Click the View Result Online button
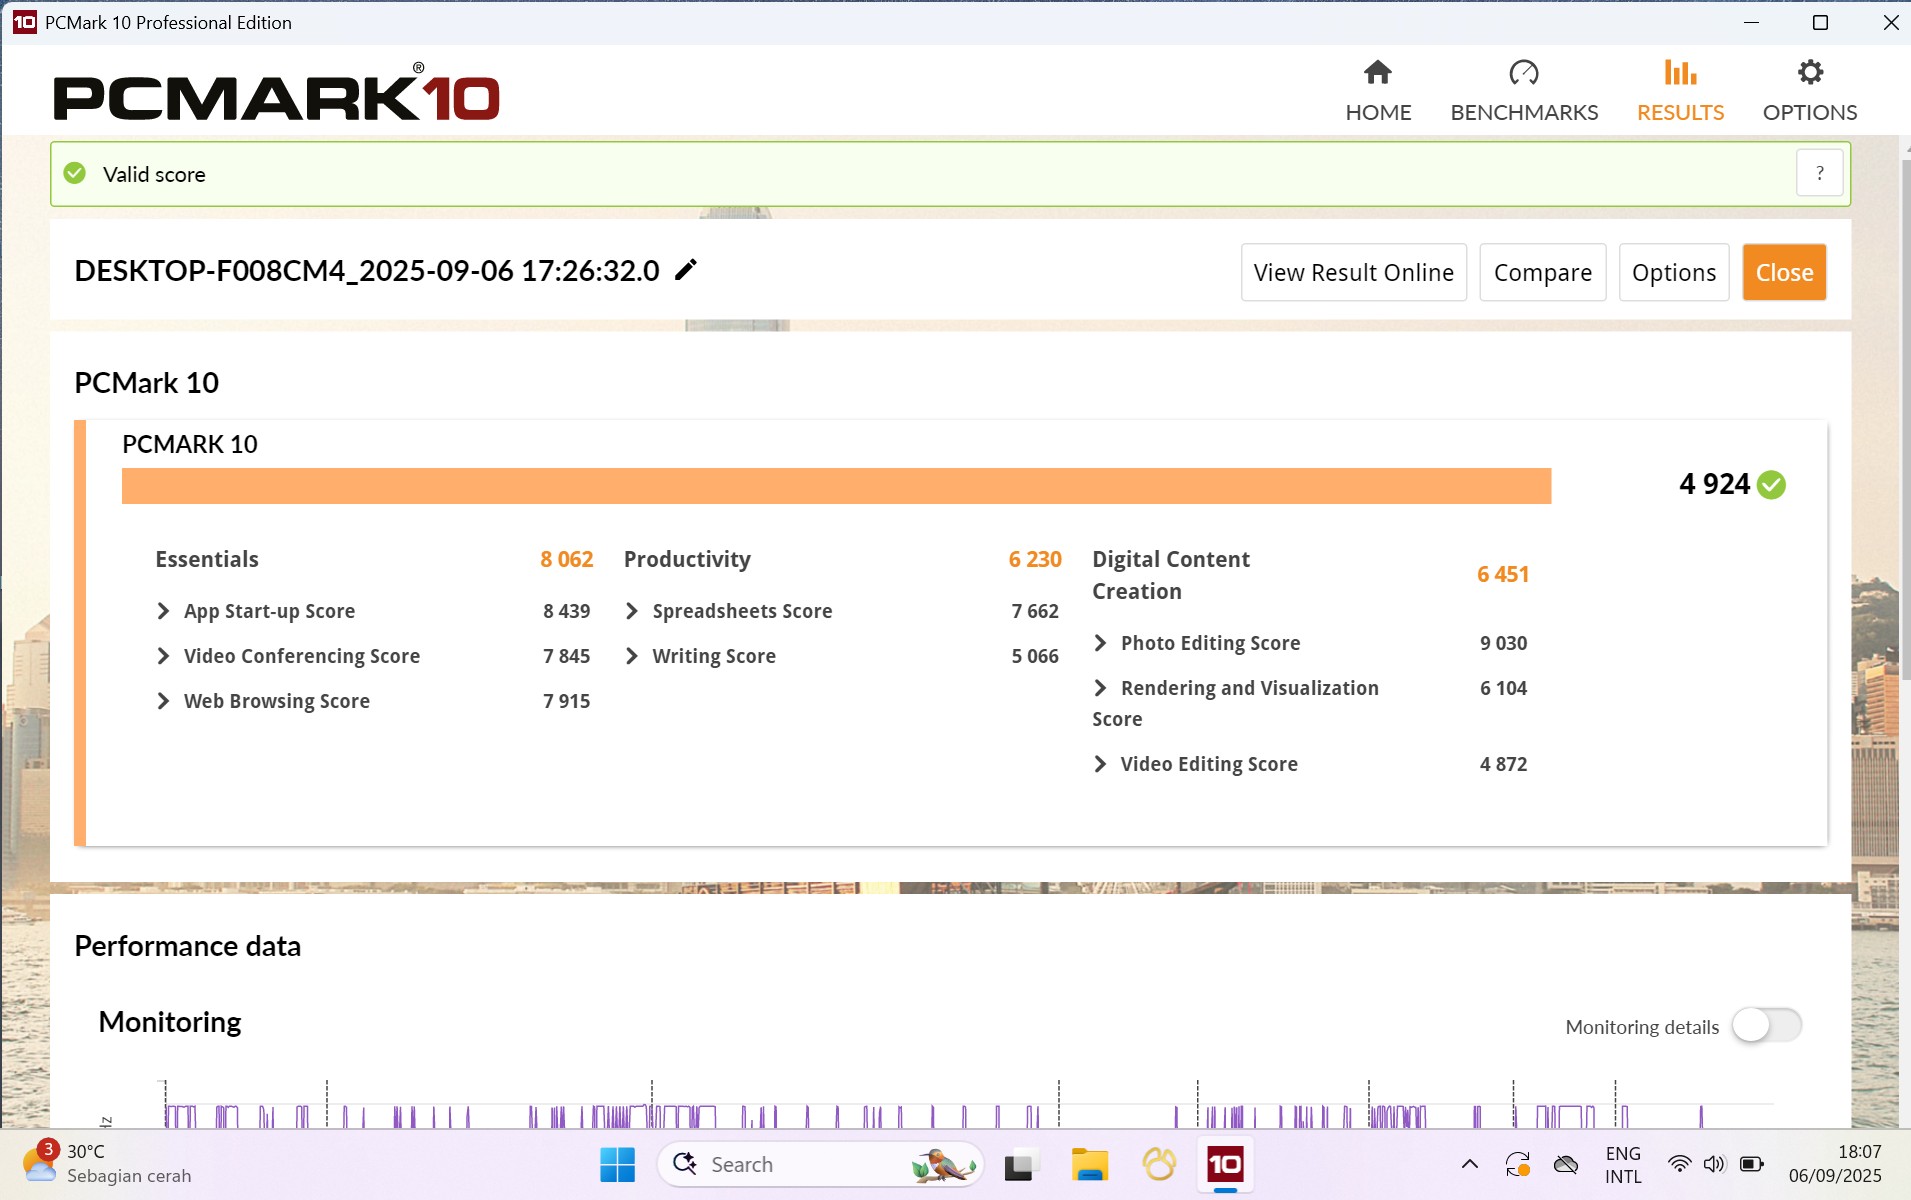This screenshot has width=1911, height=1200. (x=1353, y=273)
